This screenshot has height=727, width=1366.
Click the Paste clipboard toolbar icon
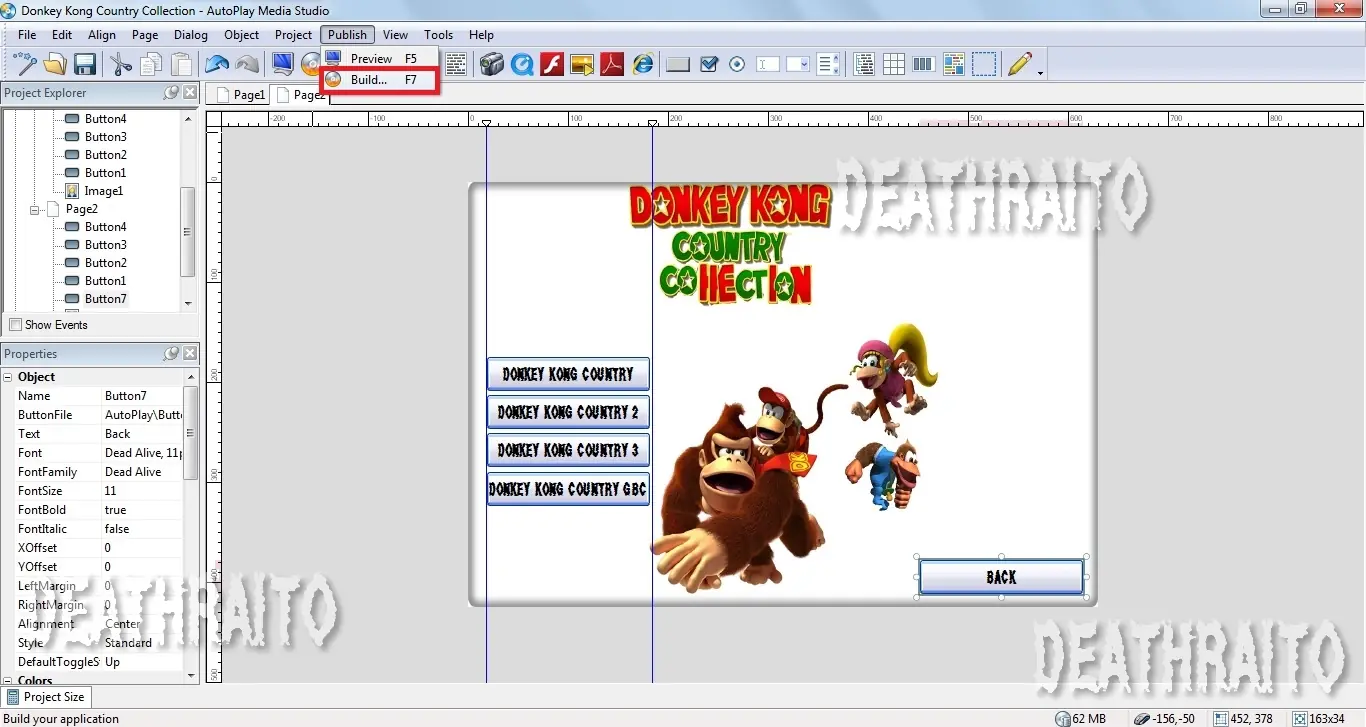(181, 65)
